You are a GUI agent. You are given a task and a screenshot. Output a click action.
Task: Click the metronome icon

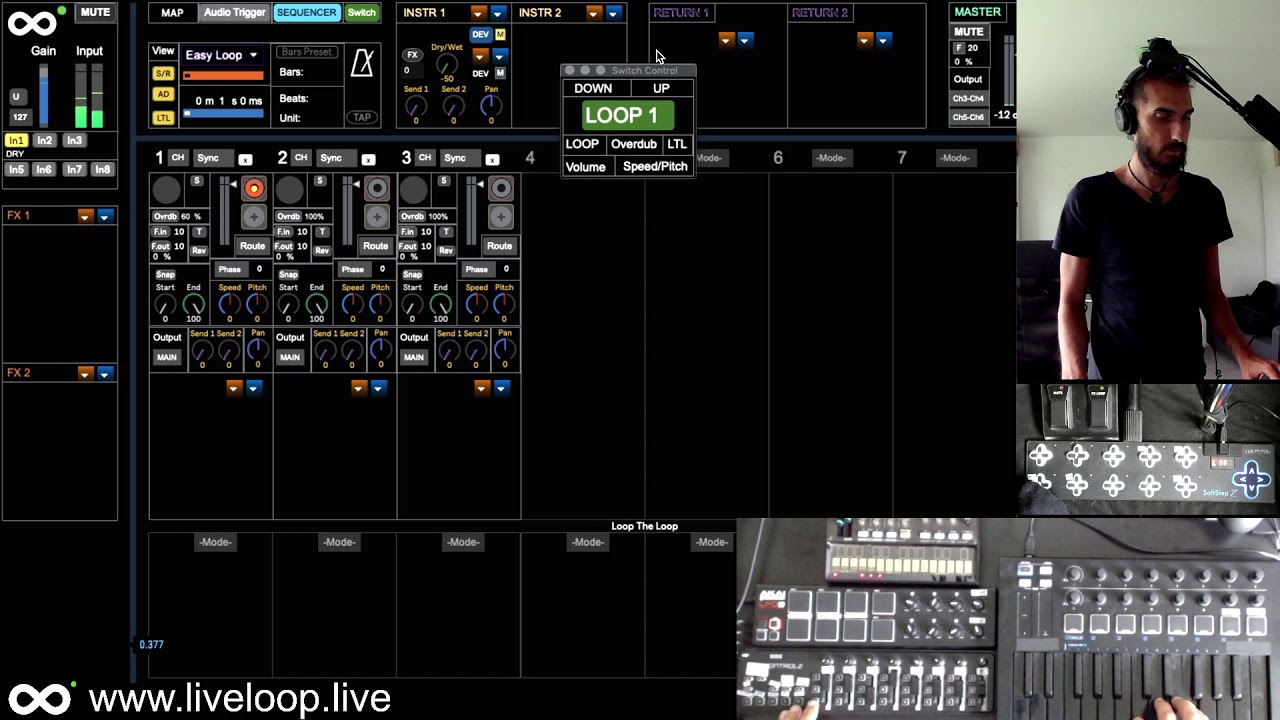(x=362, y=63)
